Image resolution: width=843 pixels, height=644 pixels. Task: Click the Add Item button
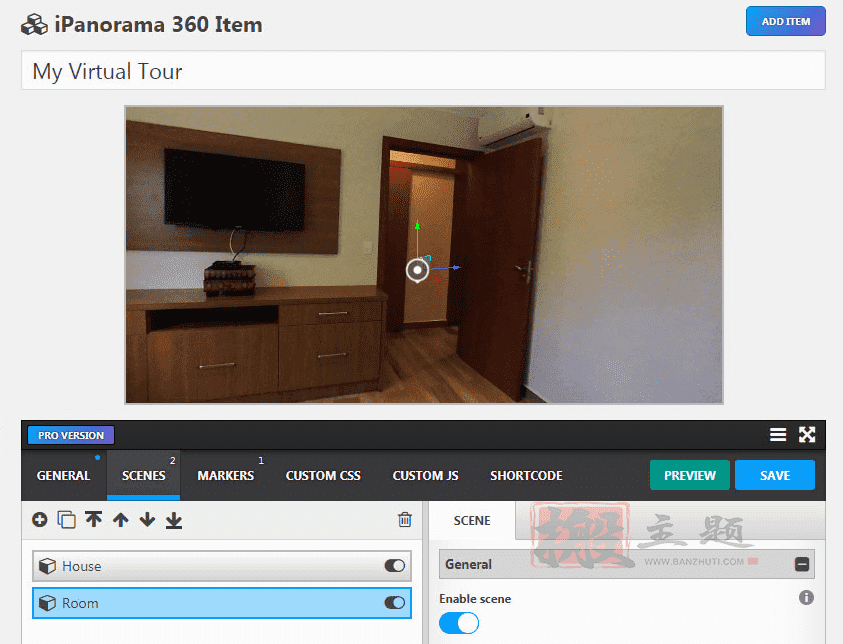tap(785, 22)
